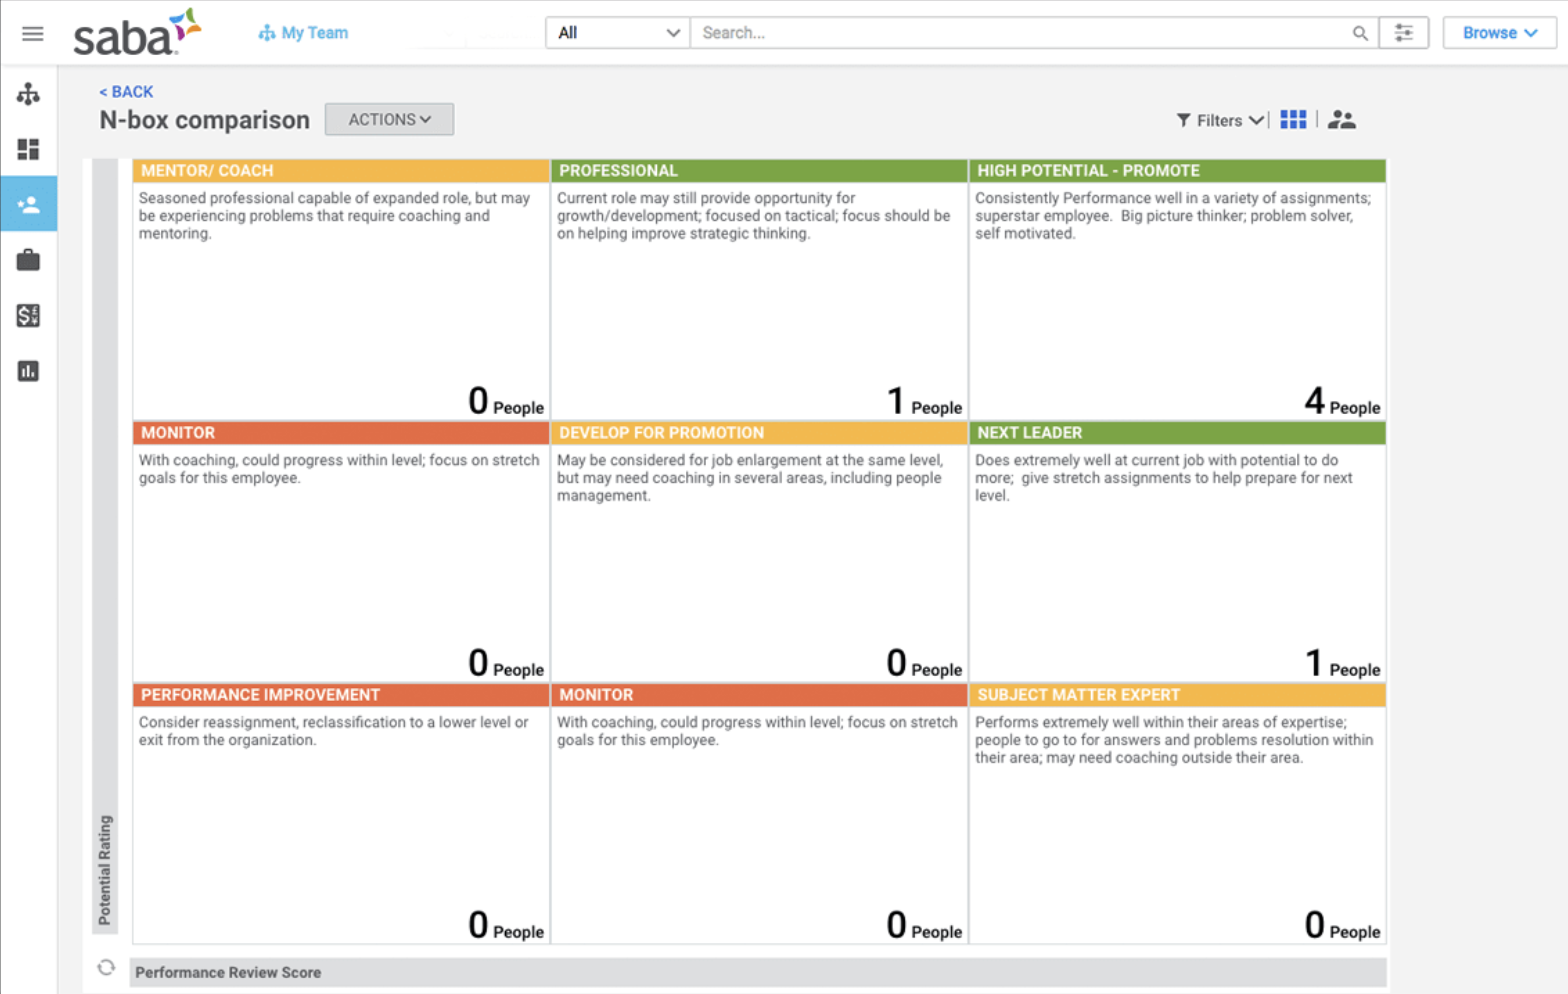View the 4 People in High Potential
The width and height of the screenshot is (1568, 994).
click(x=1342, y=402)
